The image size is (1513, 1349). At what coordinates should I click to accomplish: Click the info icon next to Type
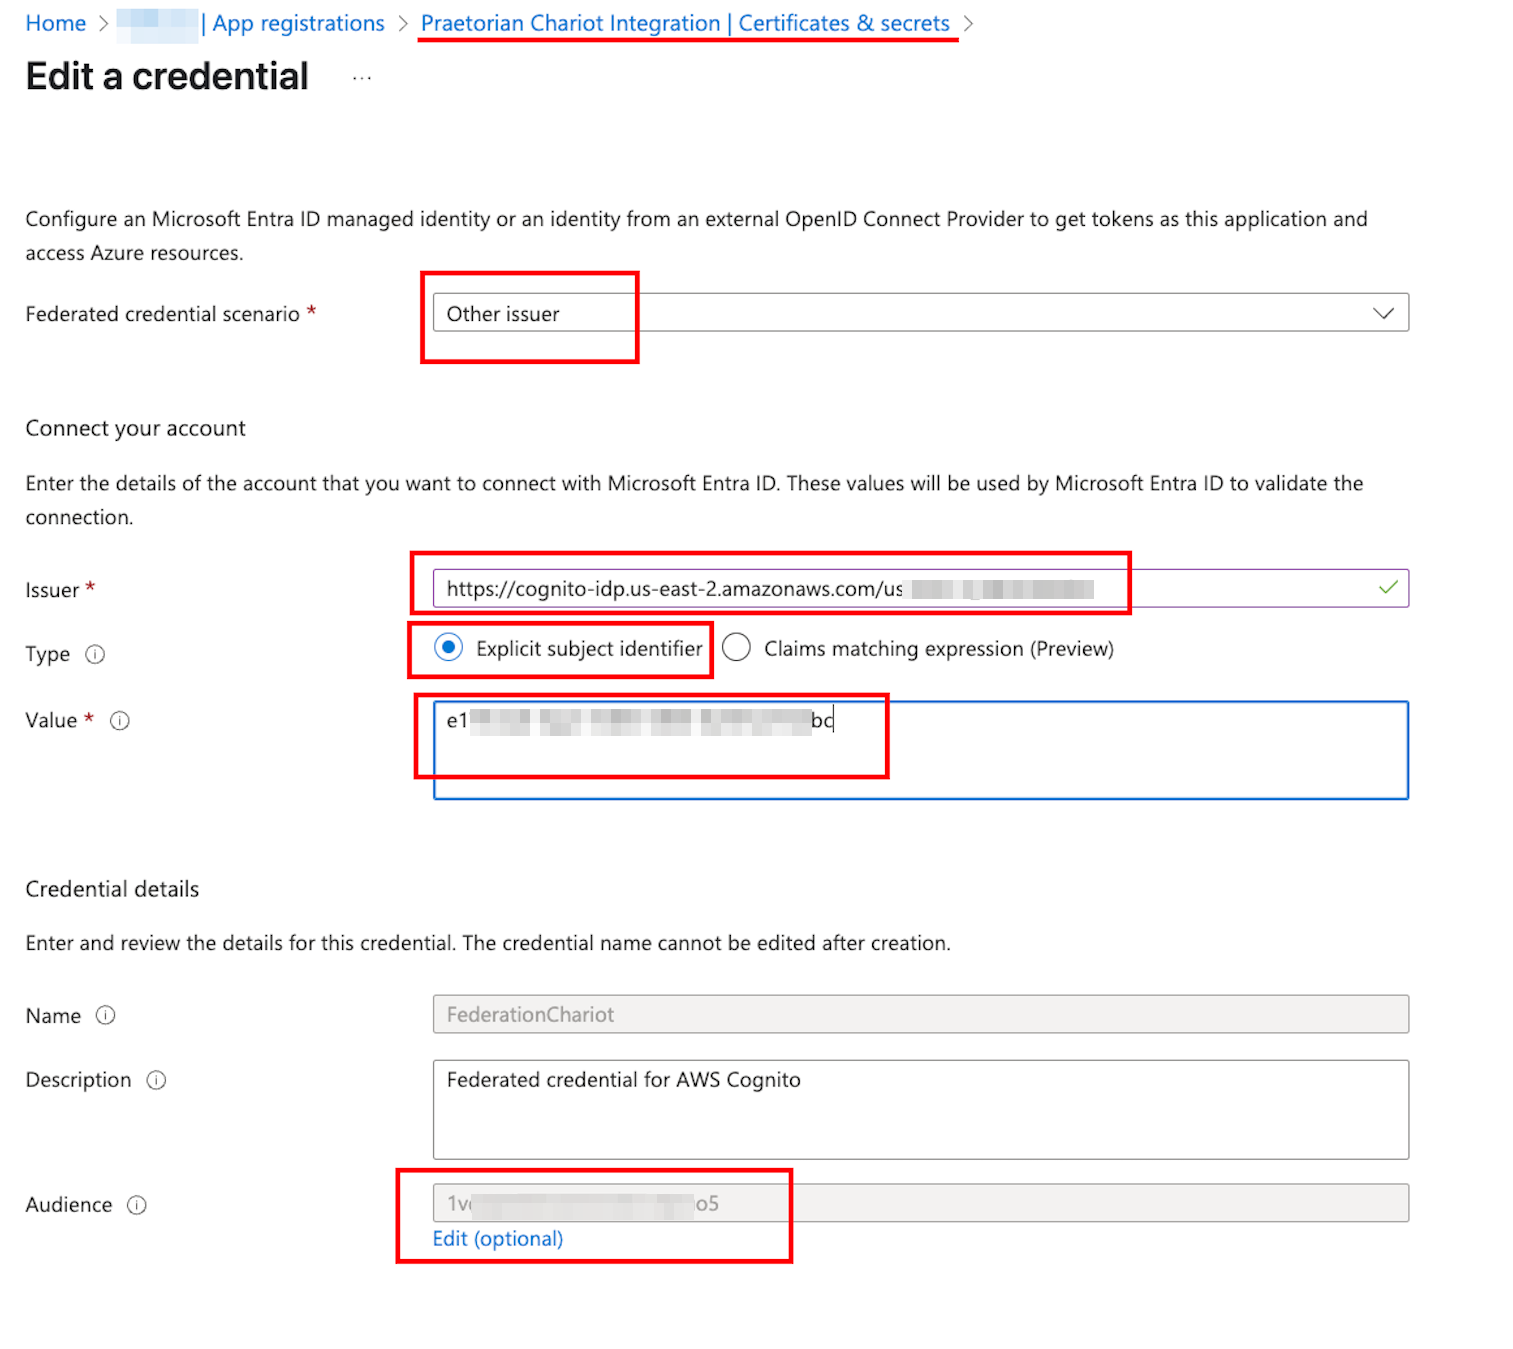[x=95, y=654]
